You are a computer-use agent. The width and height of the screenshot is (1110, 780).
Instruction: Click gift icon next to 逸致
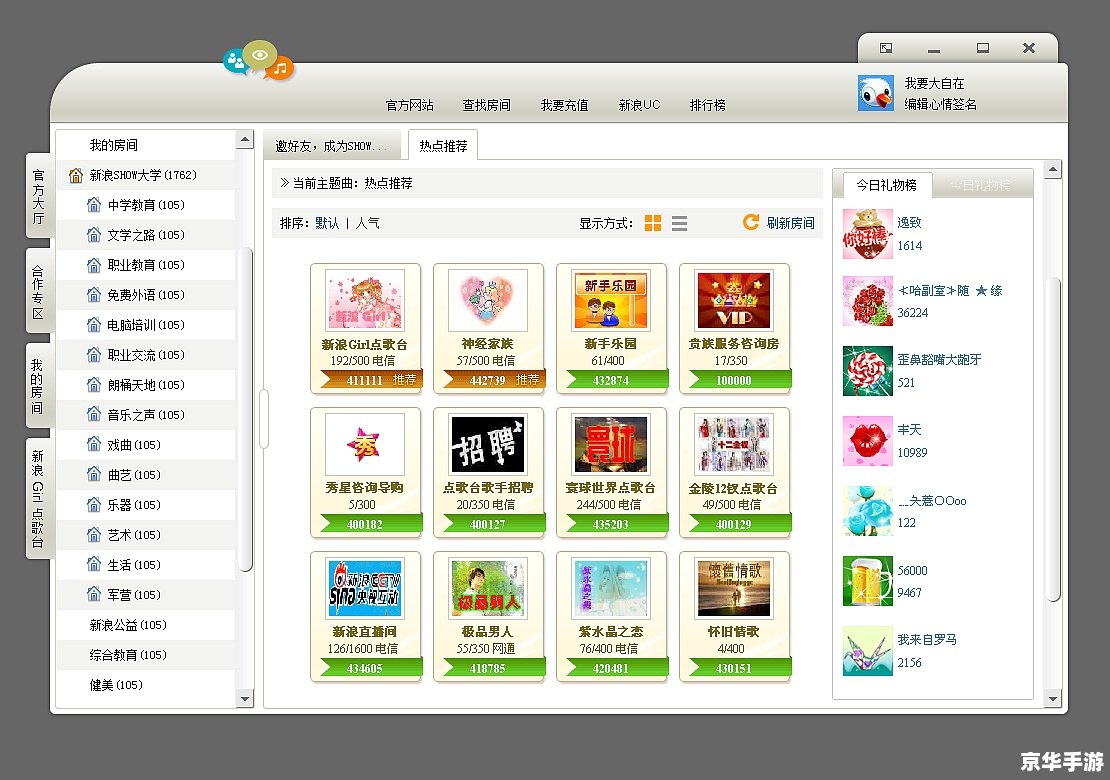click(x=868, y=234)
